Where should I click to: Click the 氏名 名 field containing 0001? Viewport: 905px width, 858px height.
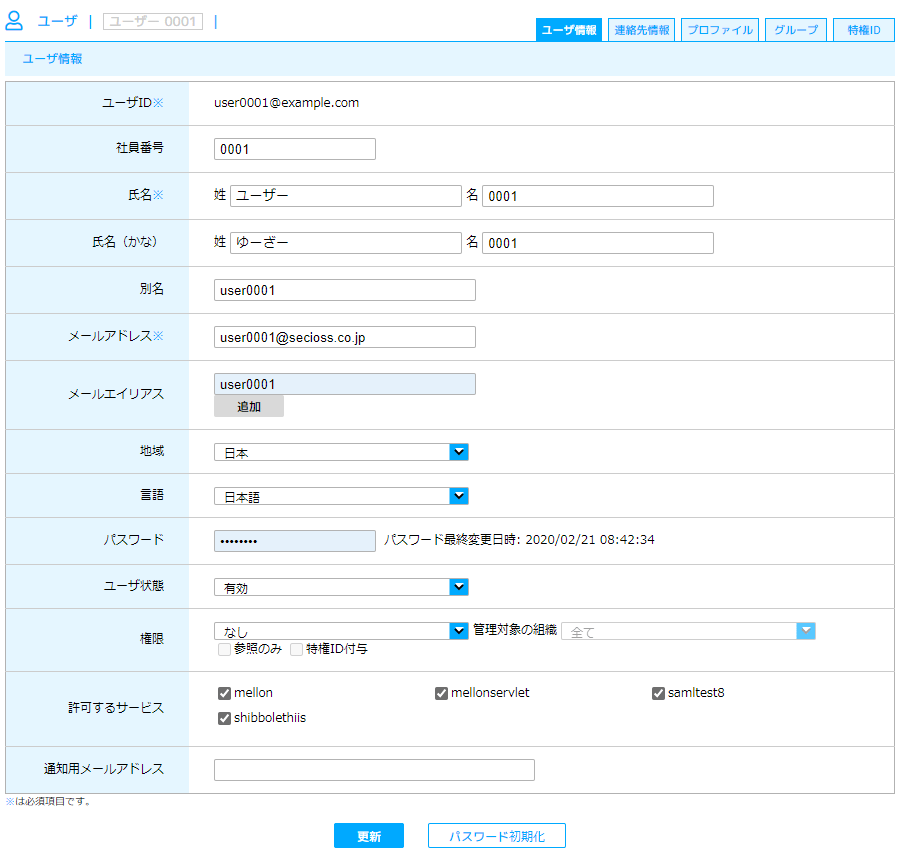pos(597,196)
